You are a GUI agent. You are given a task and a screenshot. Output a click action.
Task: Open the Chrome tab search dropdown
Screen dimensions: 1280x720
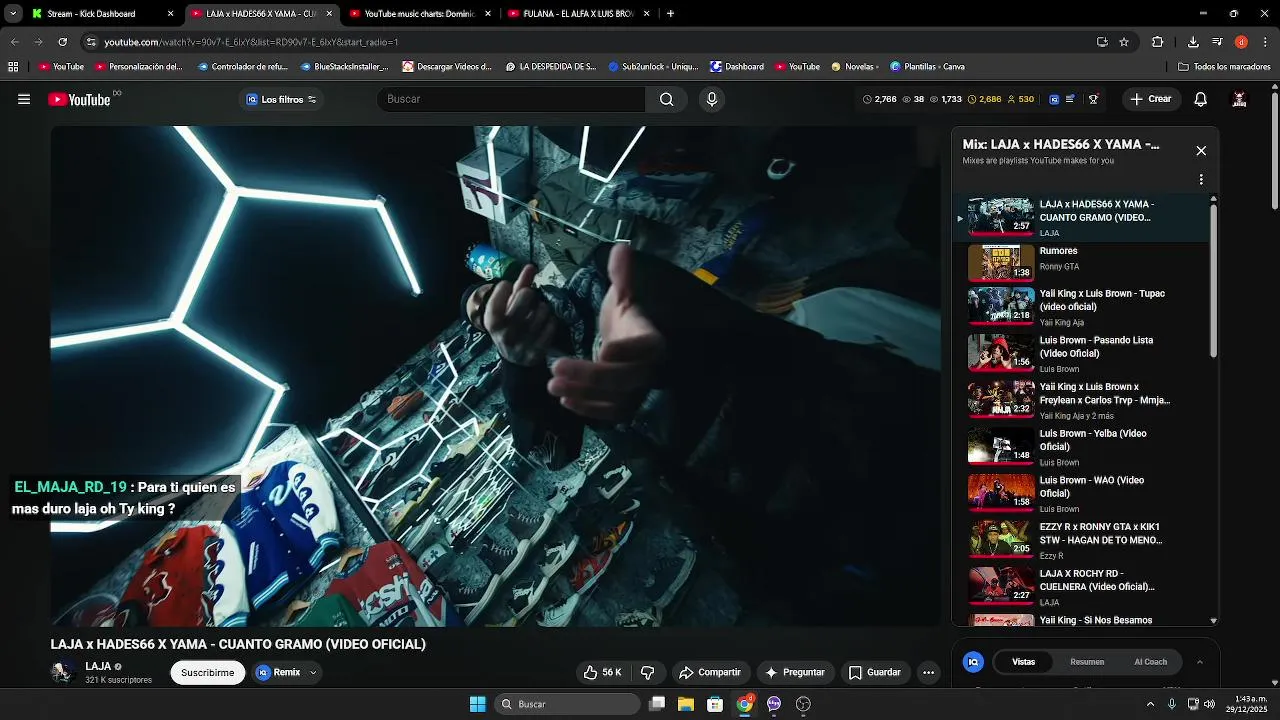[x=13, y=14]
